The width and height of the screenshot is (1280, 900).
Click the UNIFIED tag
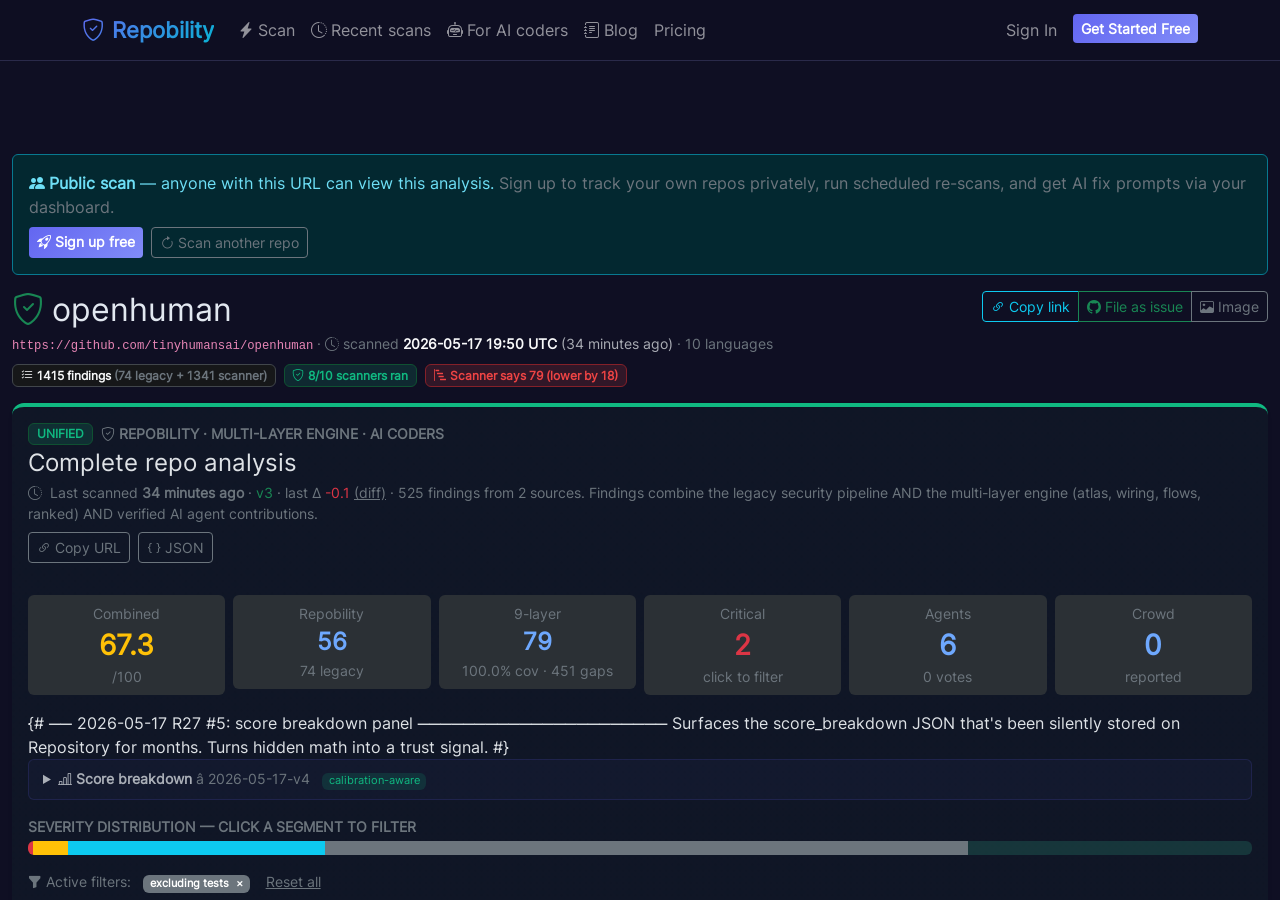(x=60, y=434)
